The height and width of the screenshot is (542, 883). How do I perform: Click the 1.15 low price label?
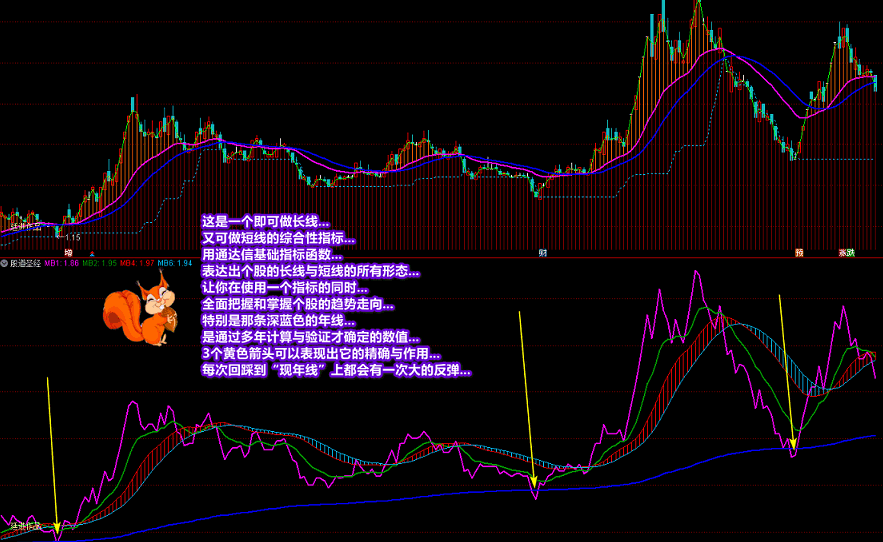[x=73, y=237]
